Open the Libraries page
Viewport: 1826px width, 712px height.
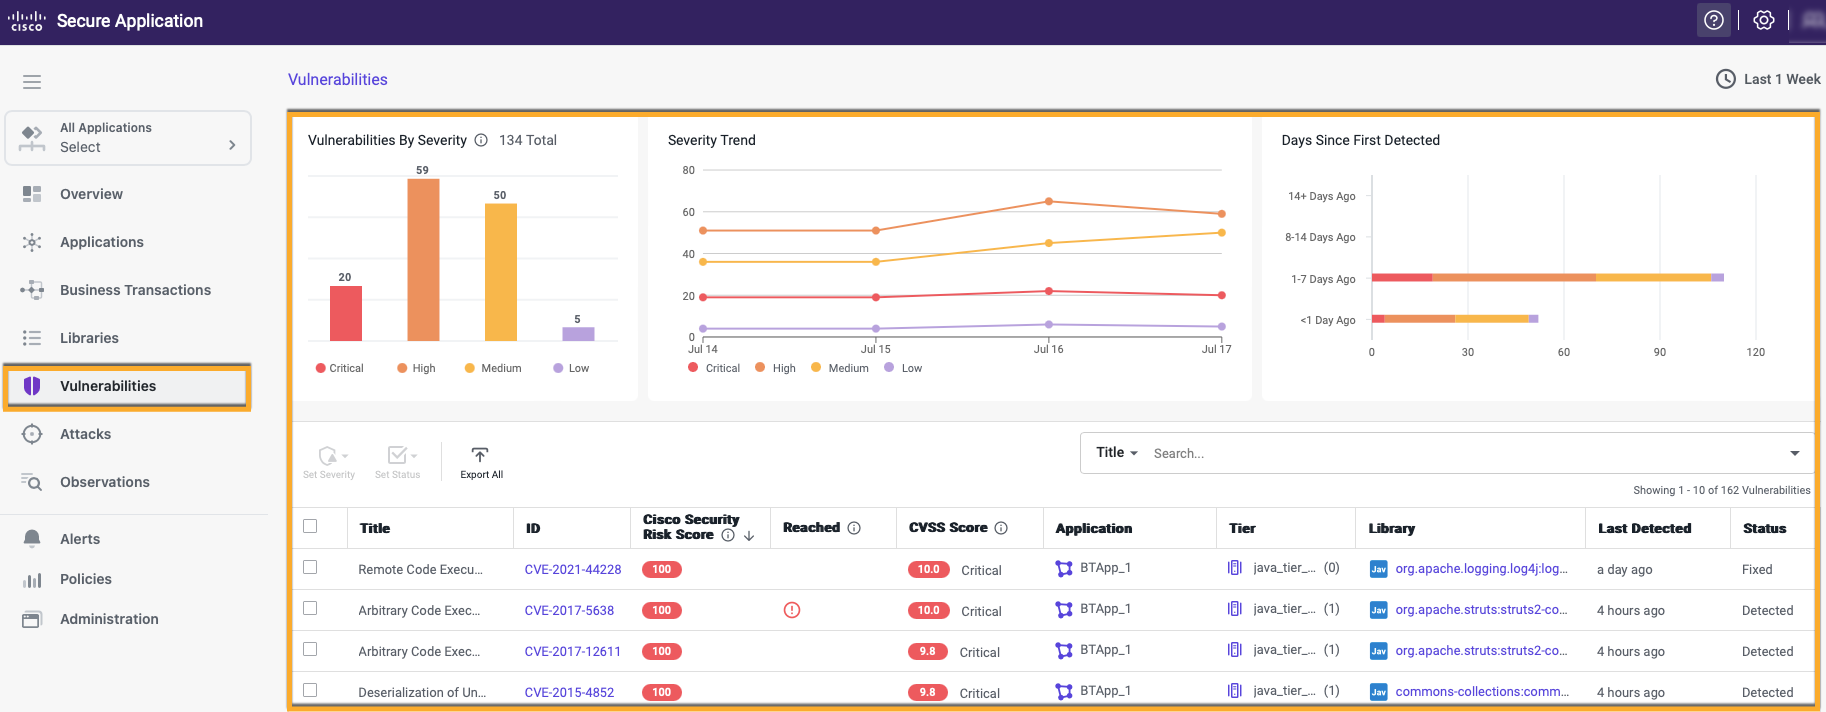89,338
